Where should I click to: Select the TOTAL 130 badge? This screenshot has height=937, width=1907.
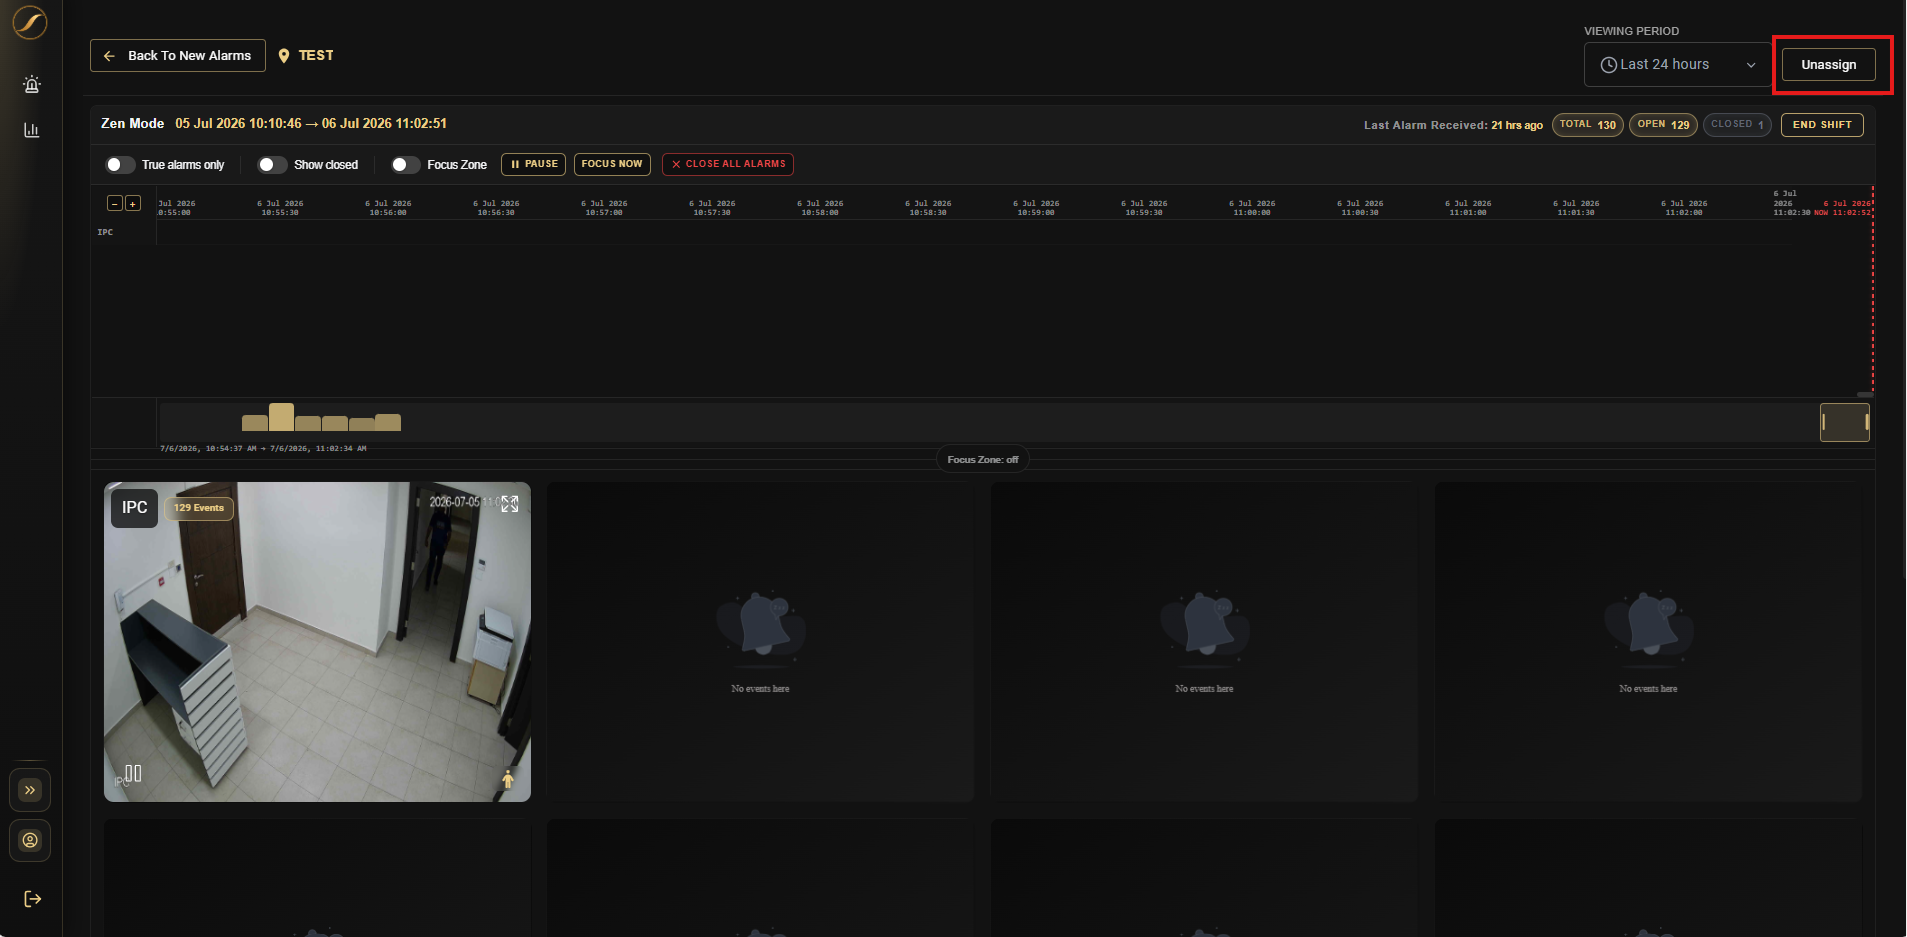point(1587,125)
